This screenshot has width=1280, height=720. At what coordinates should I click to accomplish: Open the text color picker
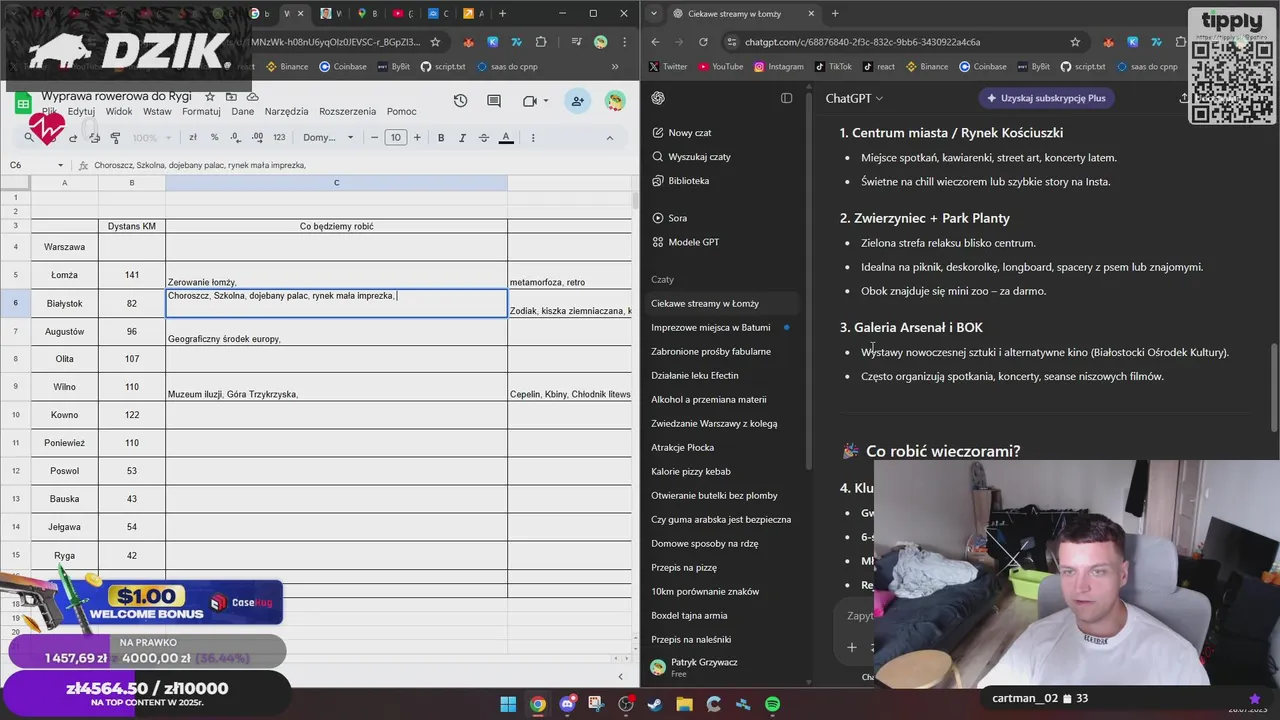pyautogui.click(x=506, y=138)
